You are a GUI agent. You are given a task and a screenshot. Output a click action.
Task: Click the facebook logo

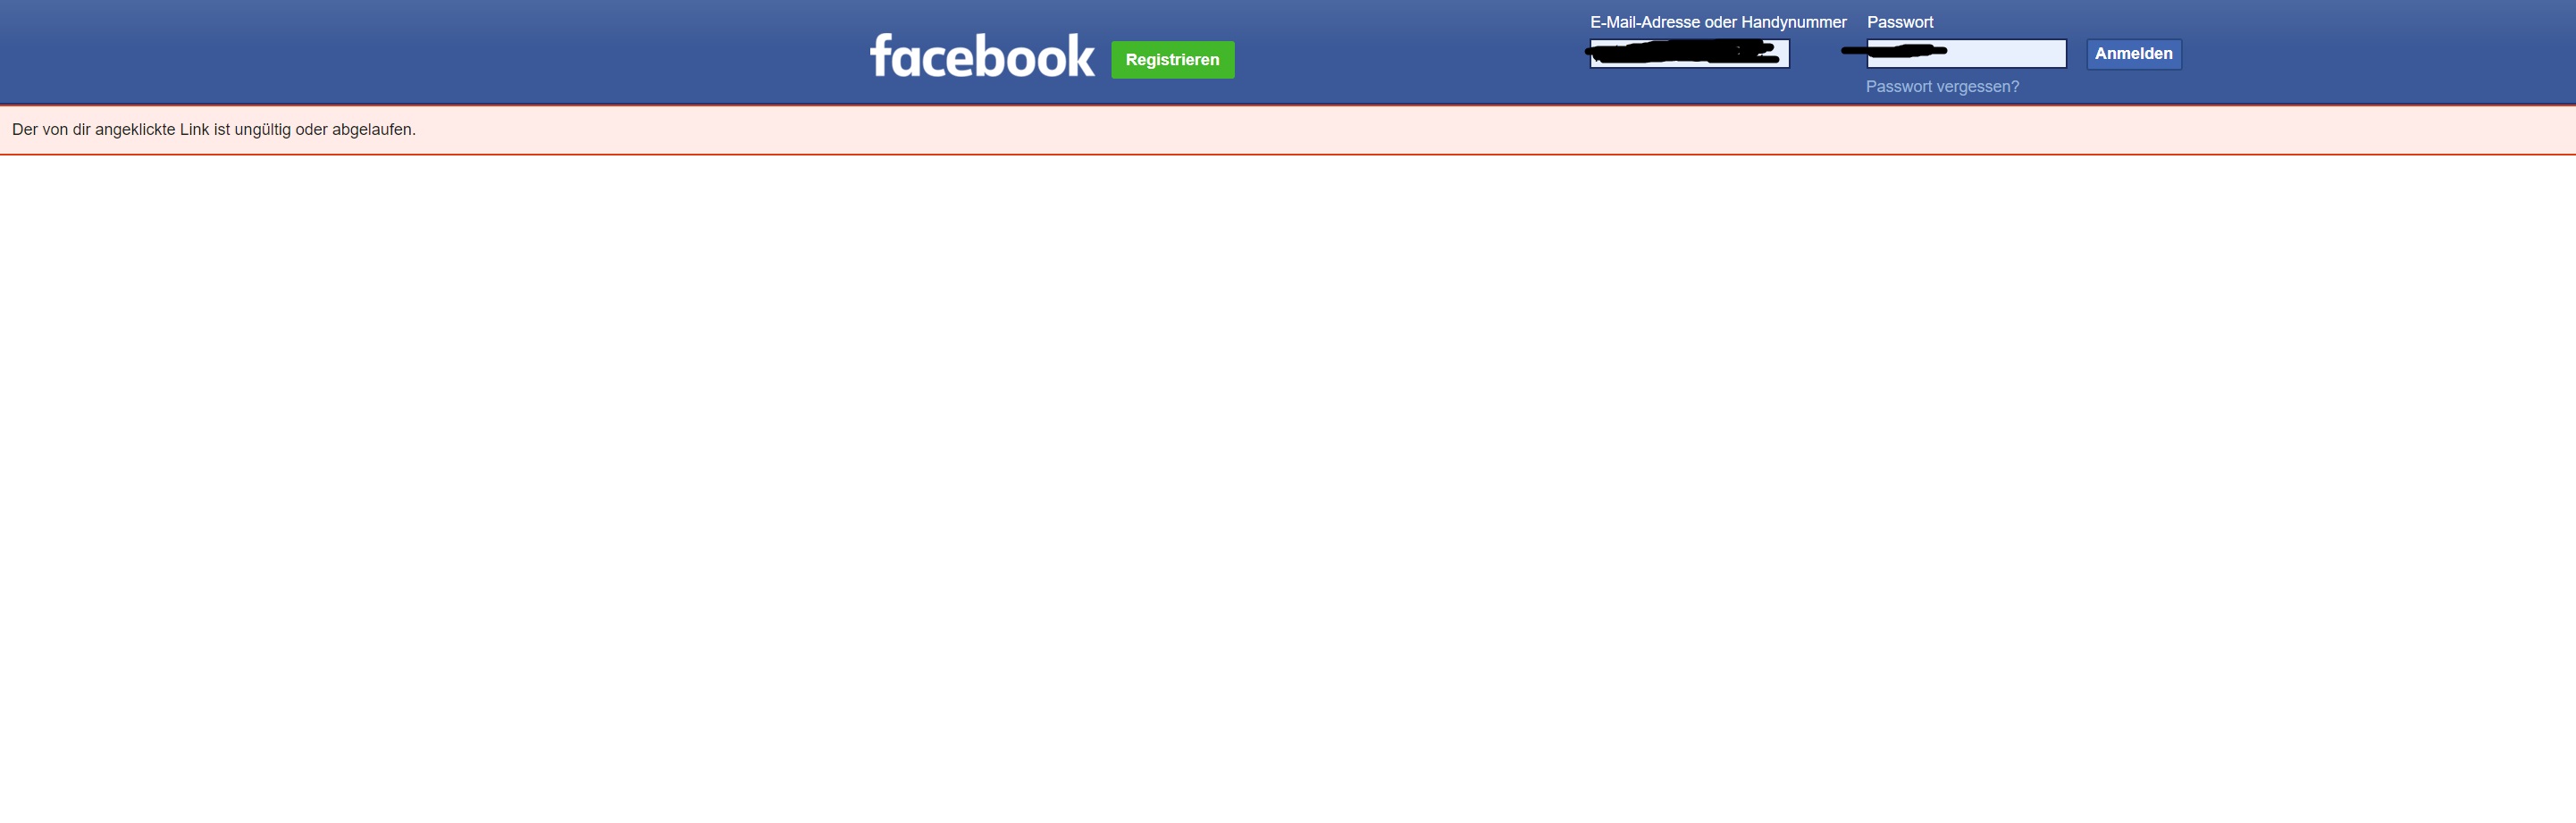tap(982, 56)
